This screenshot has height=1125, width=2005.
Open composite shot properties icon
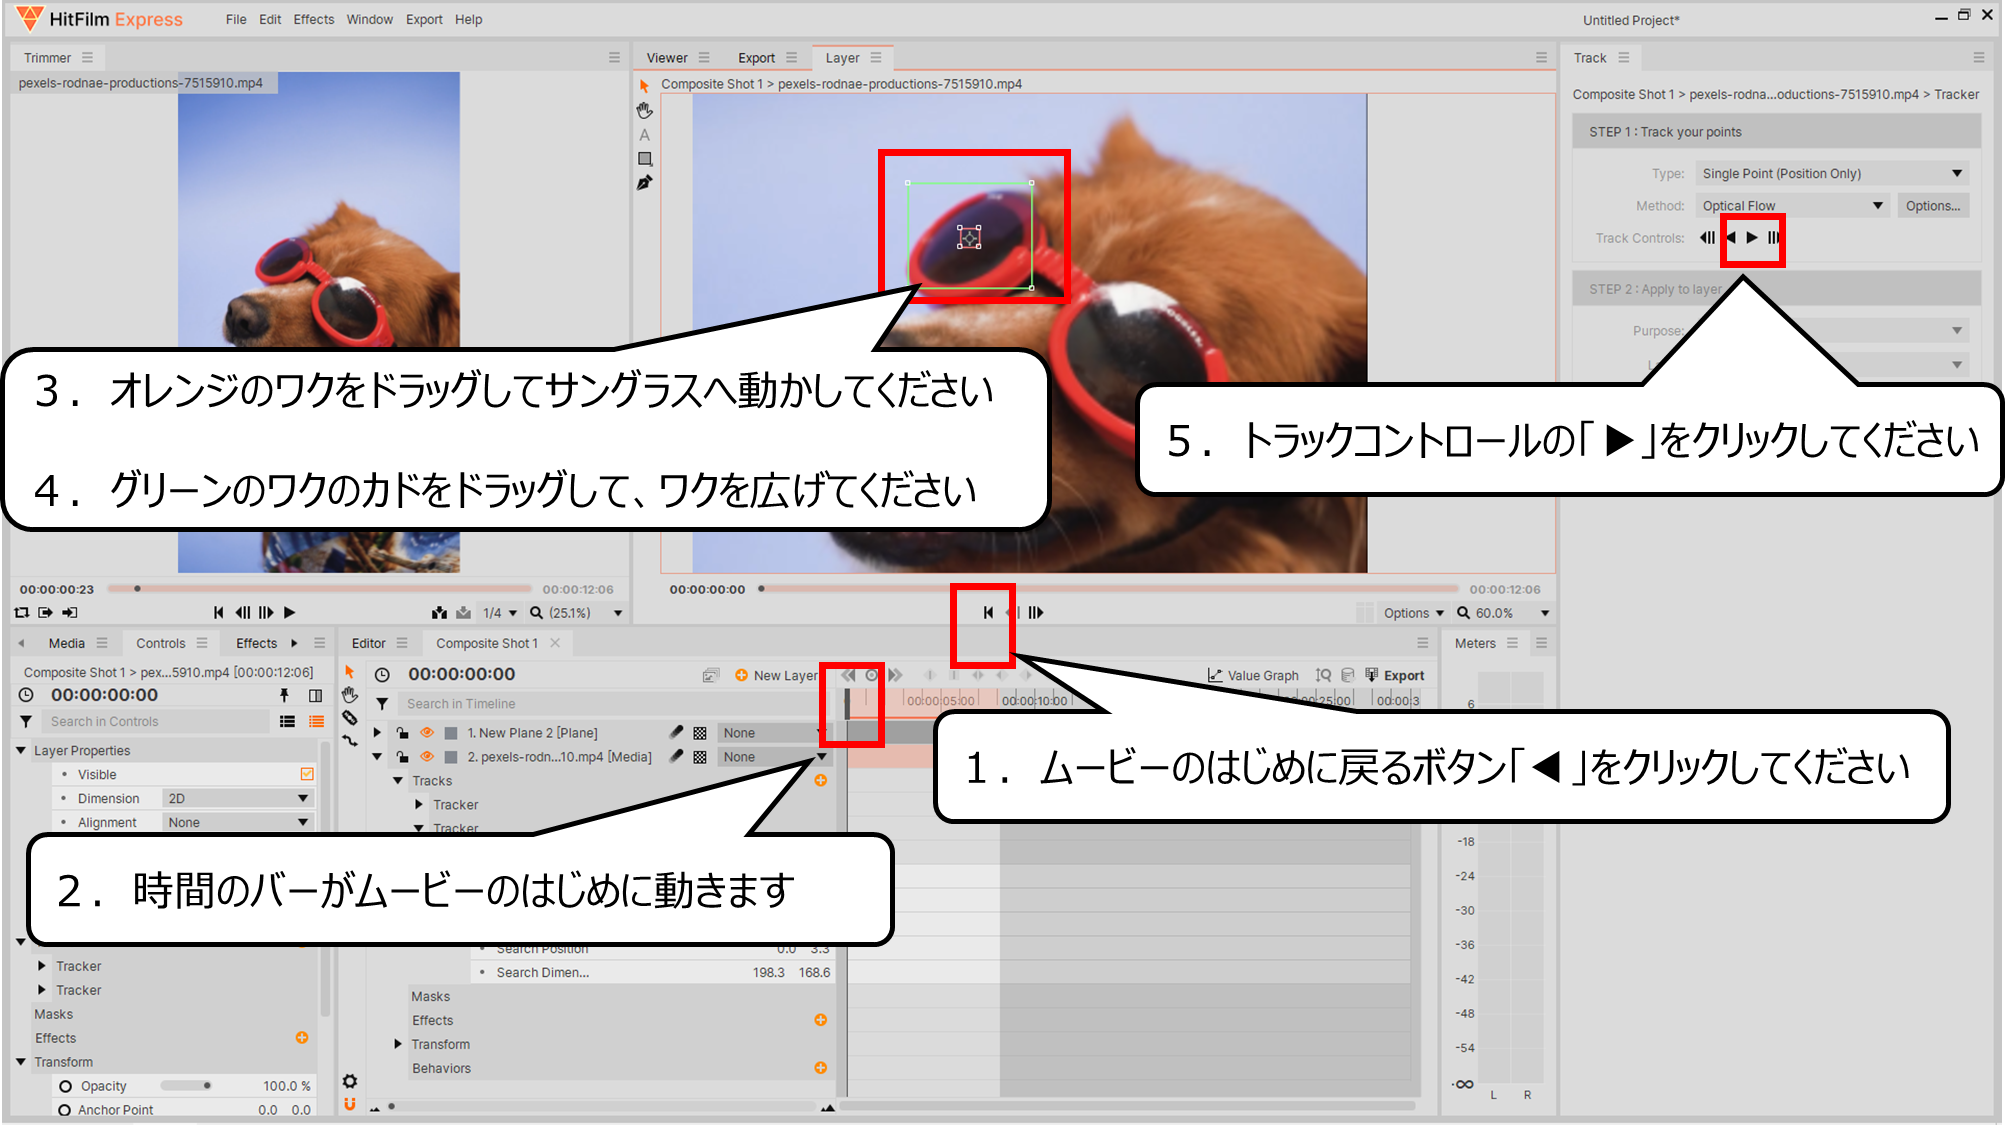tap(711, 675)
